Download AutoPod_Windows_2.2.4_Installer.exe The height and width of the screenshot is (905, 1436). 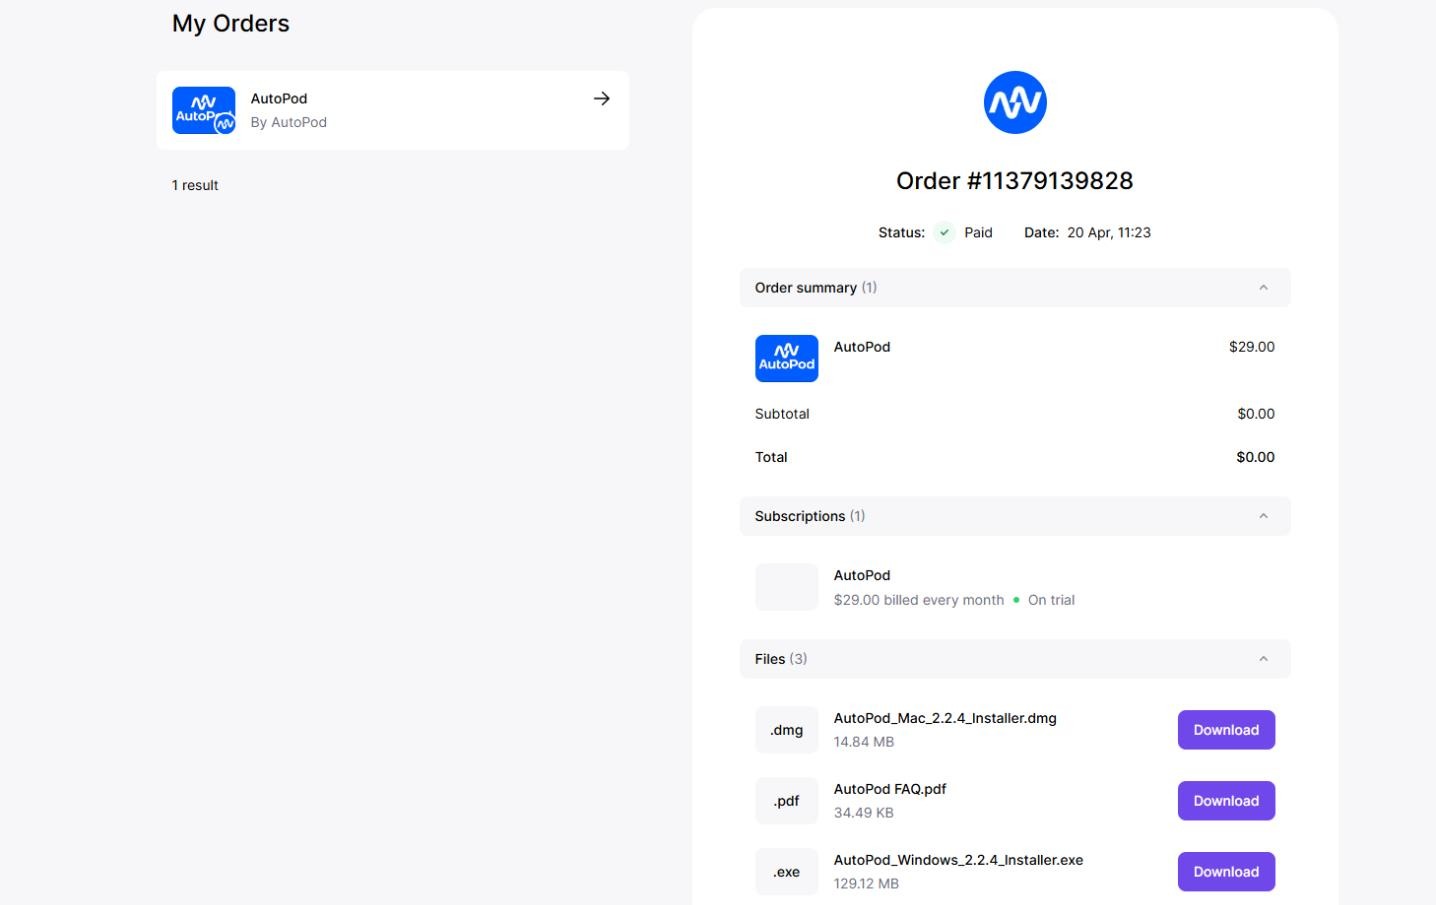[1226, 872]
